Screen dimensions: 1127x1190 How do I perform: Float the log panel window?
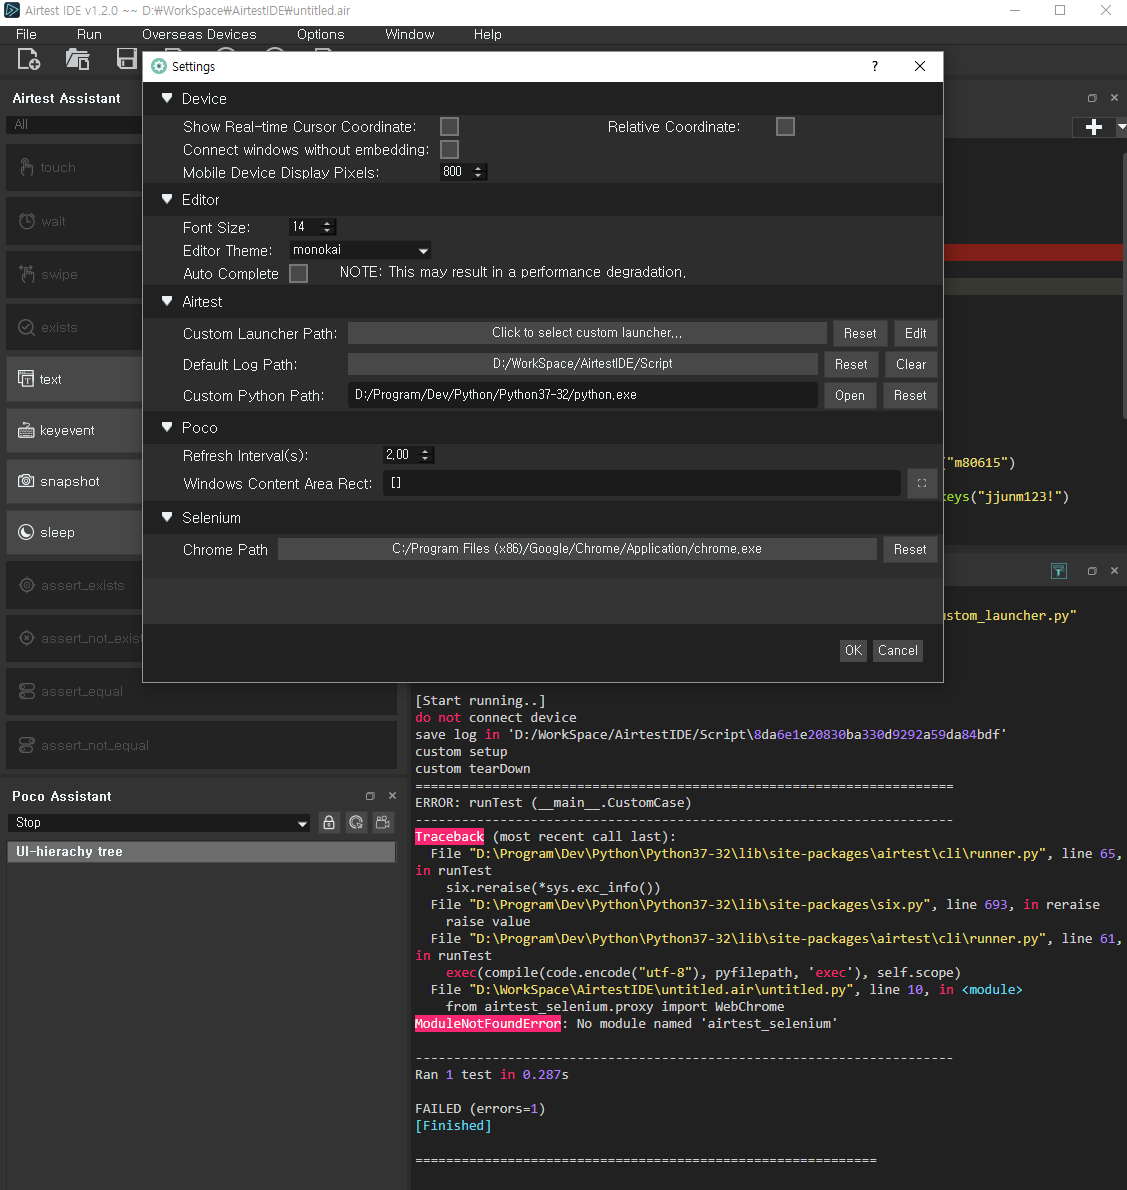(1092, 571)
